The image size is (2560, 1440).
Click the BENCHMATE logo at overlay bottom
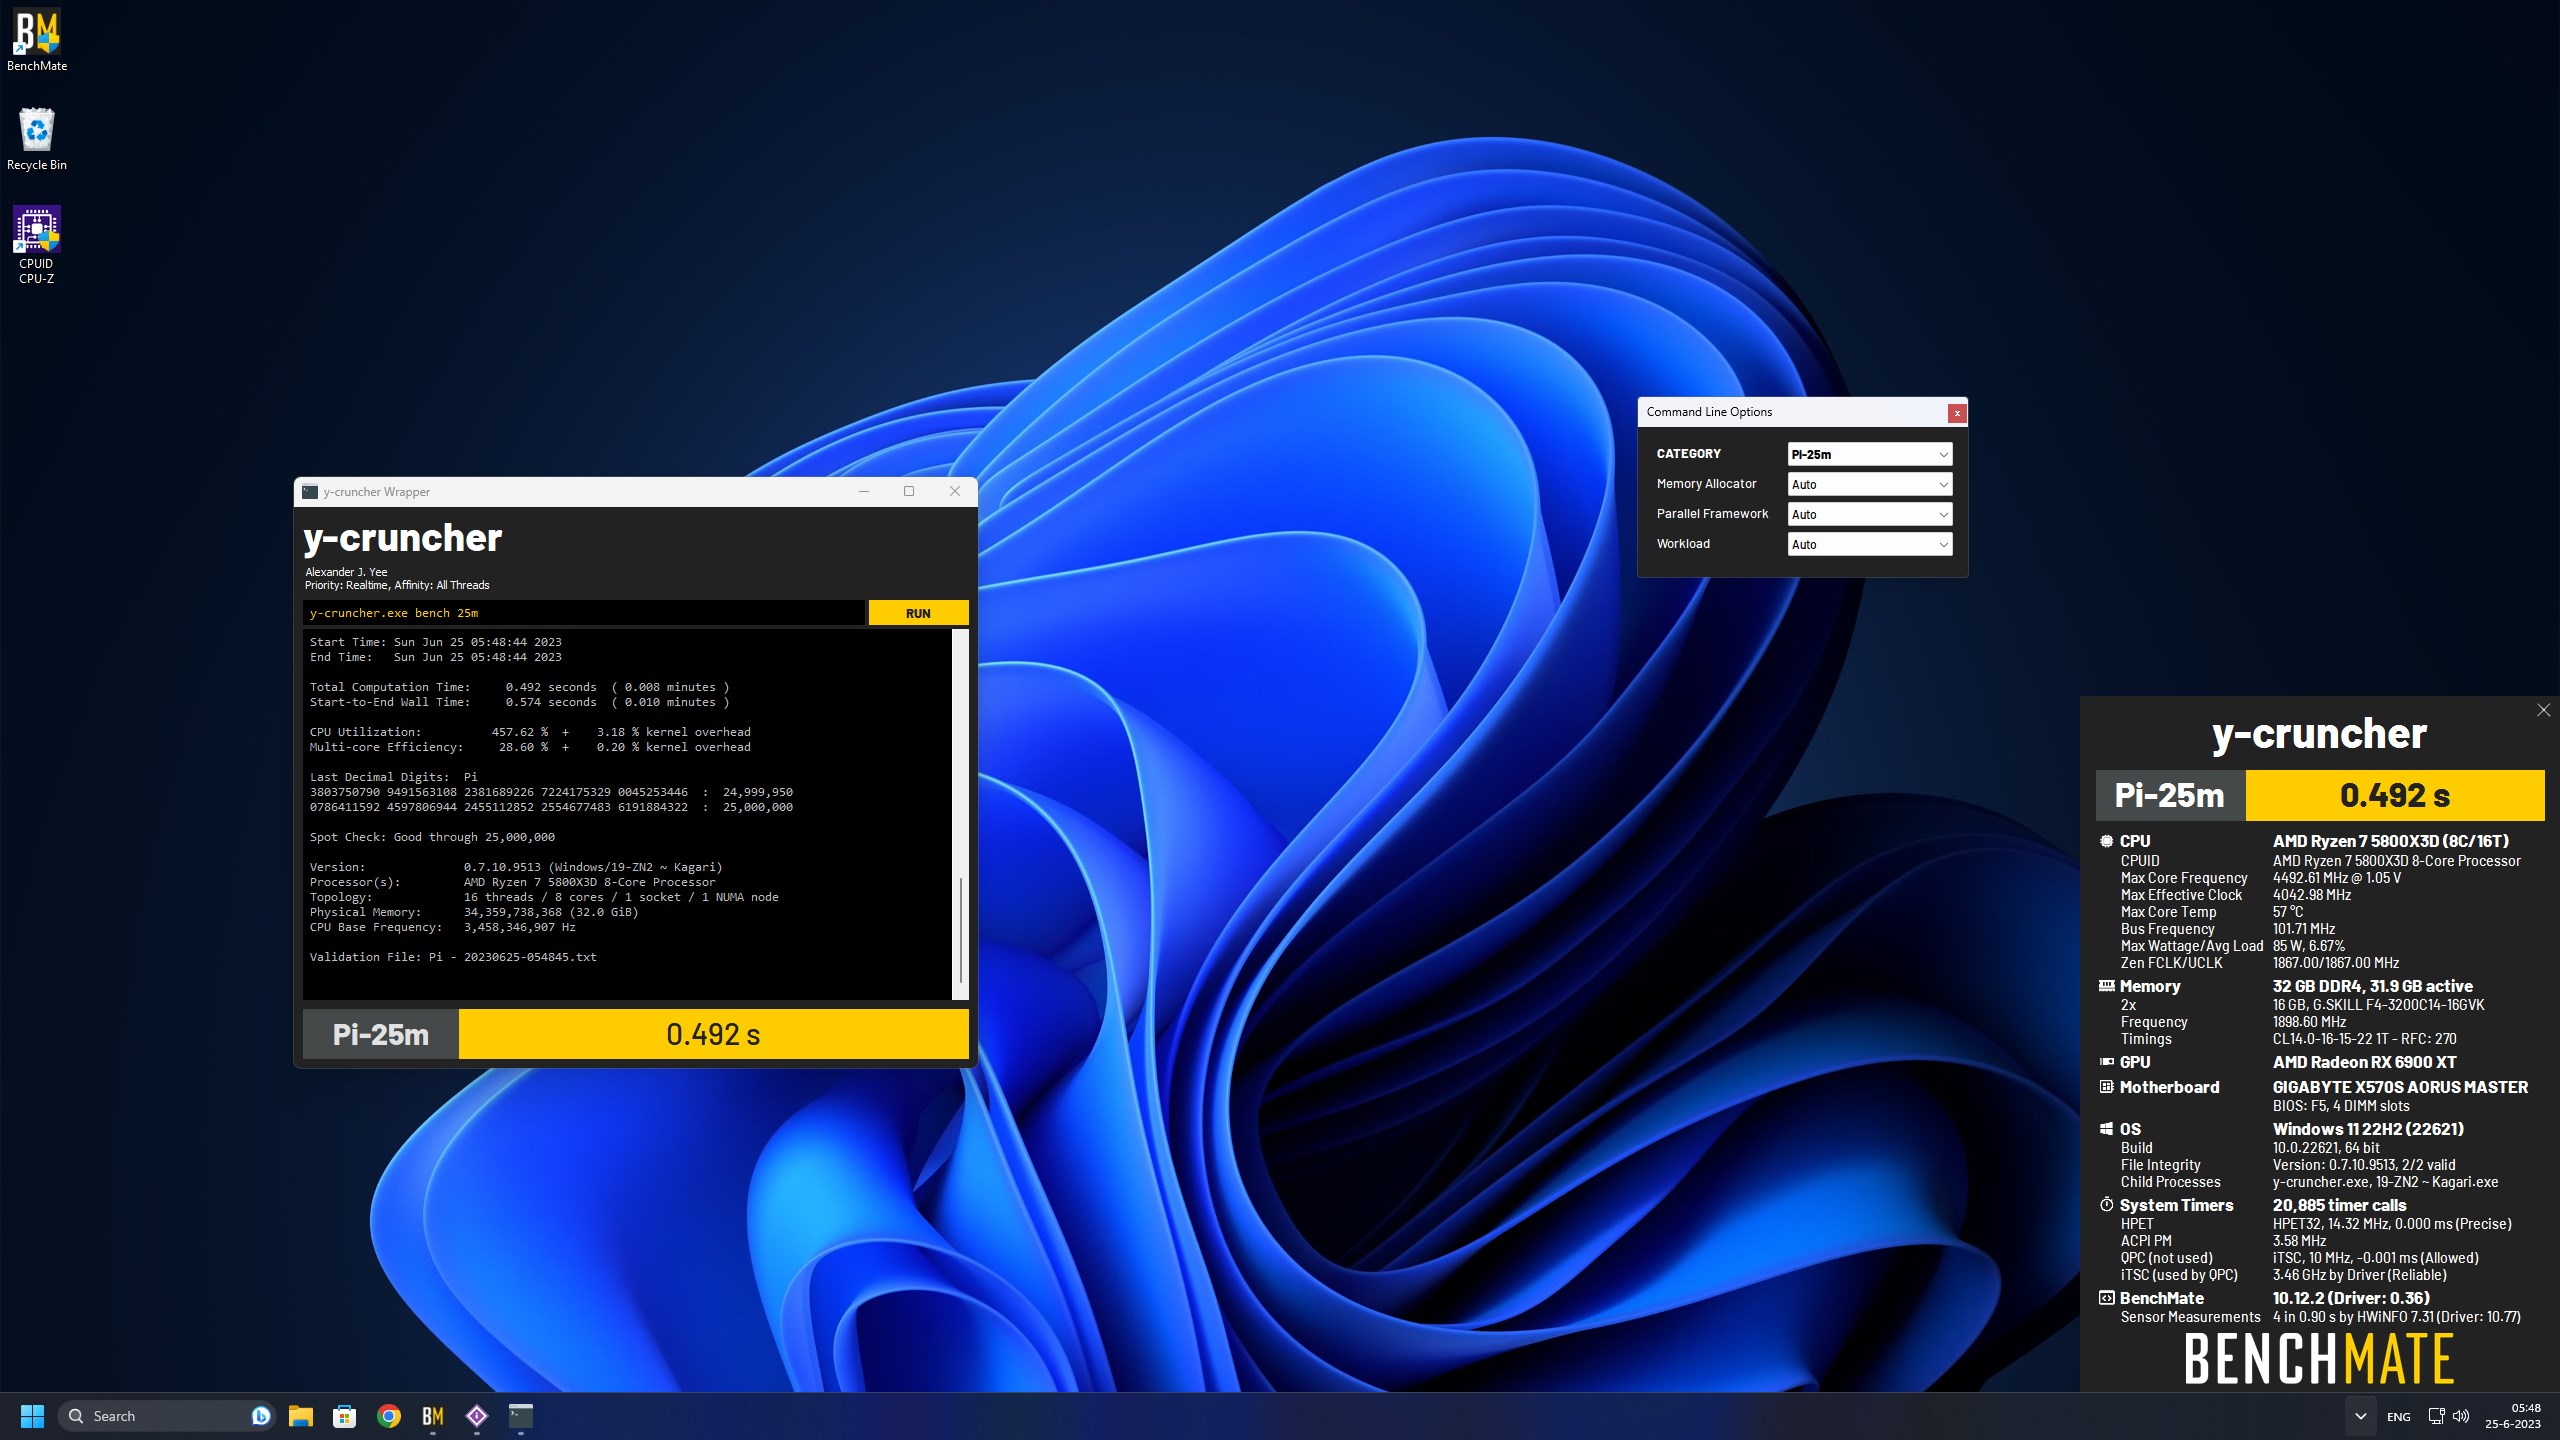2319,1359
